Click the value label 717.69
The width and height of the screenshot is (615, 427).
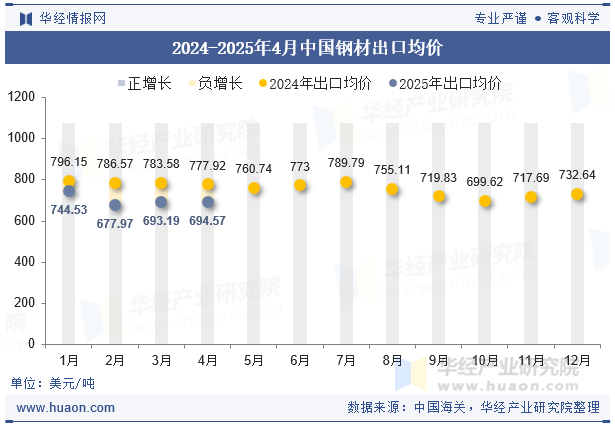531,178
